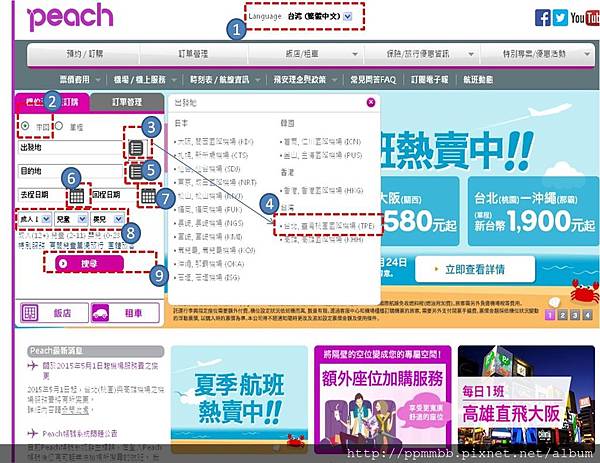Choose the Osaka Kansai airport (KIX)
Image resolution: width=600 pixels, height=463 pixels.
214,142
